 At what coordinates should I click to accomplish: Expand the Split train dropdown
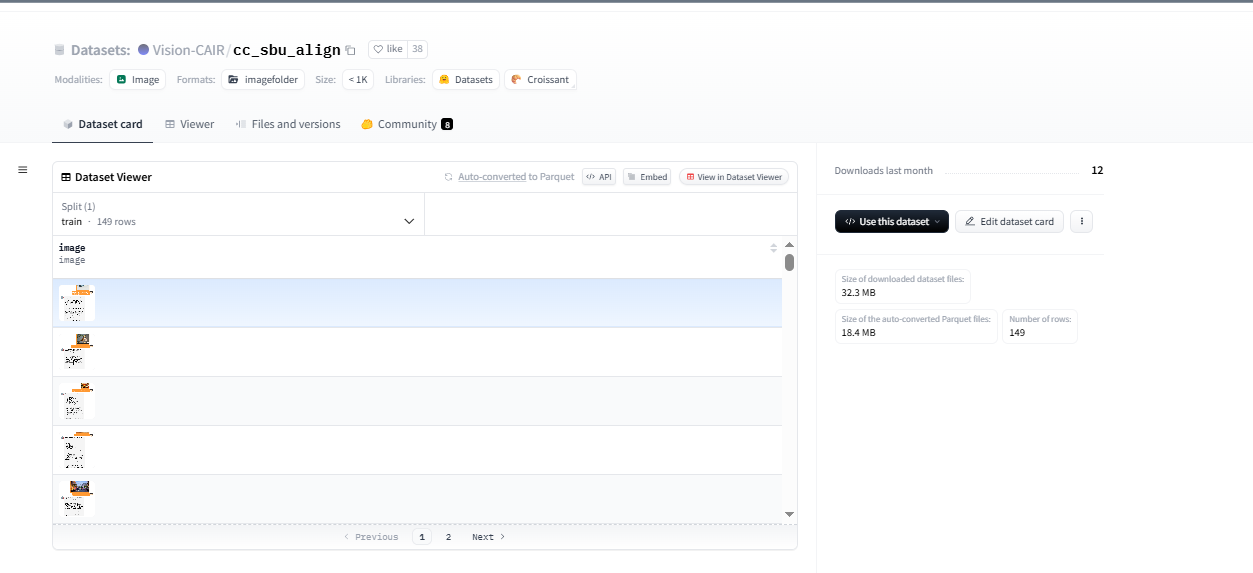(x=238, y=214)
